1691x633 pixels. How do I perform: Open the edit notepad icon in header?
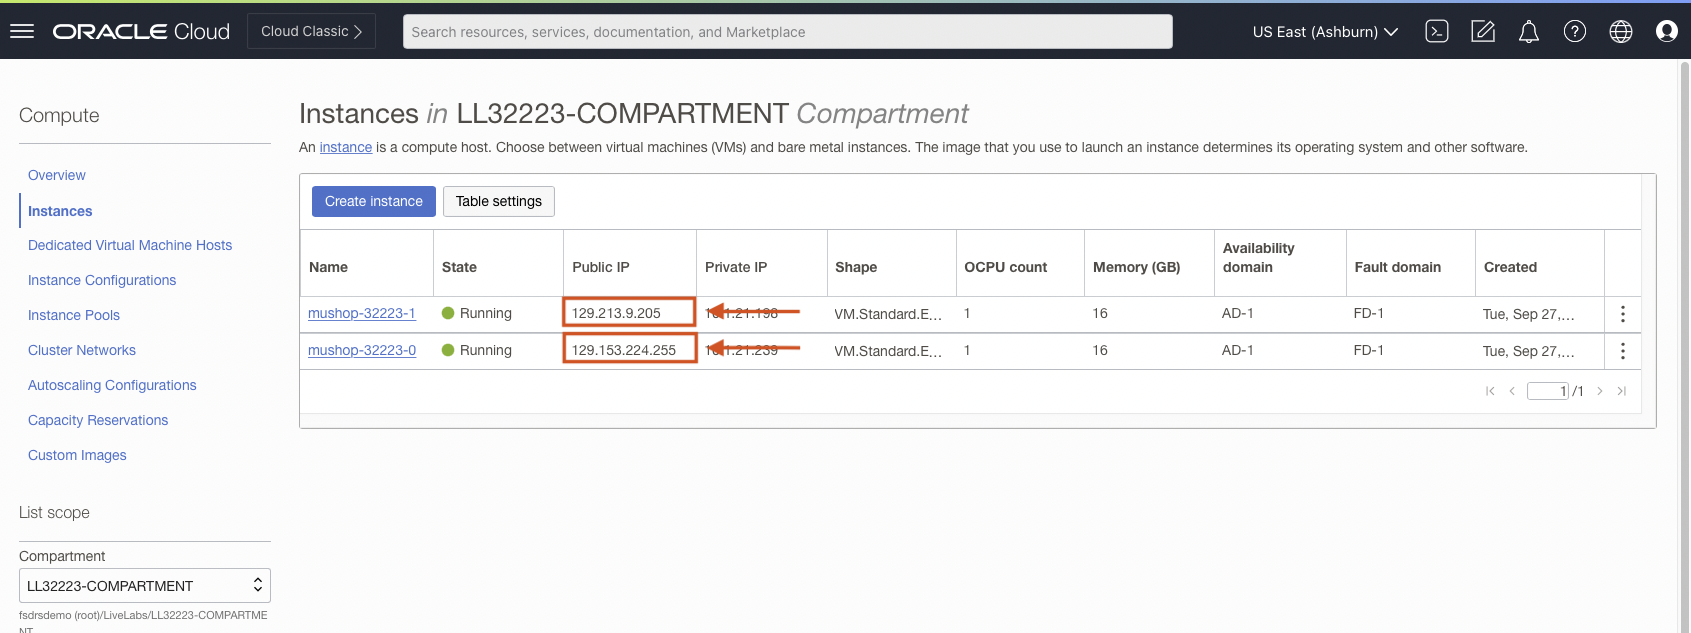[1482, 32]
